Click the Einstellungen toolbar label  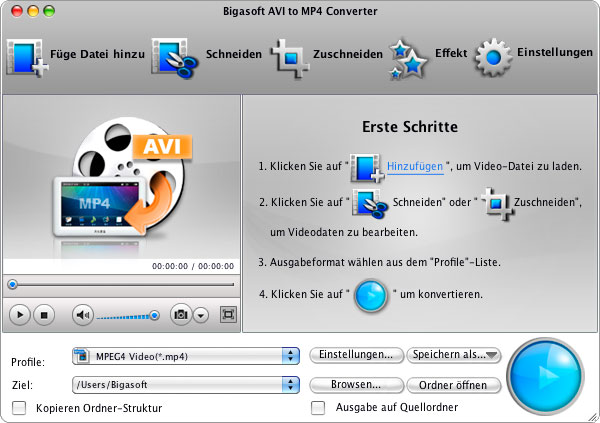point(555,52)
